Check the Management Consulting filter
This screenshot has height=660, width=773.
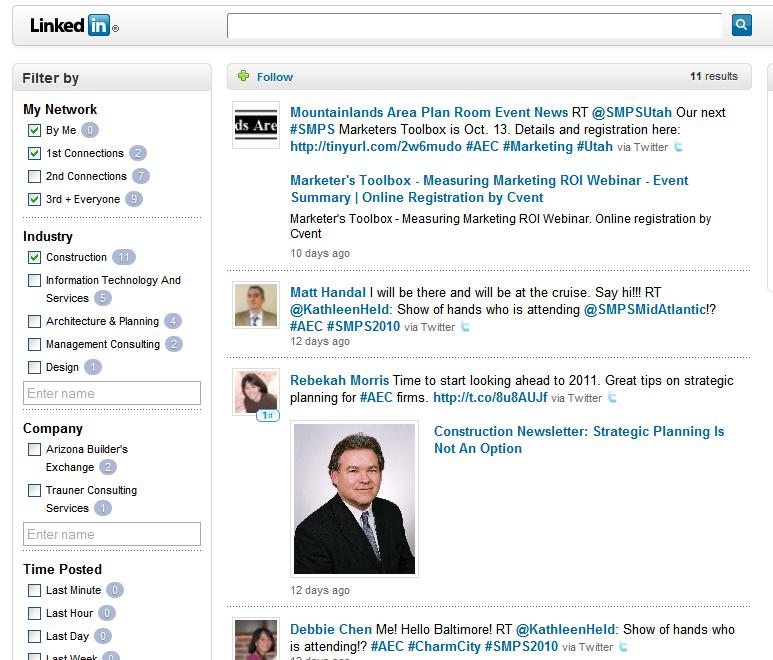pyautogui.click(x=35, y=344)
